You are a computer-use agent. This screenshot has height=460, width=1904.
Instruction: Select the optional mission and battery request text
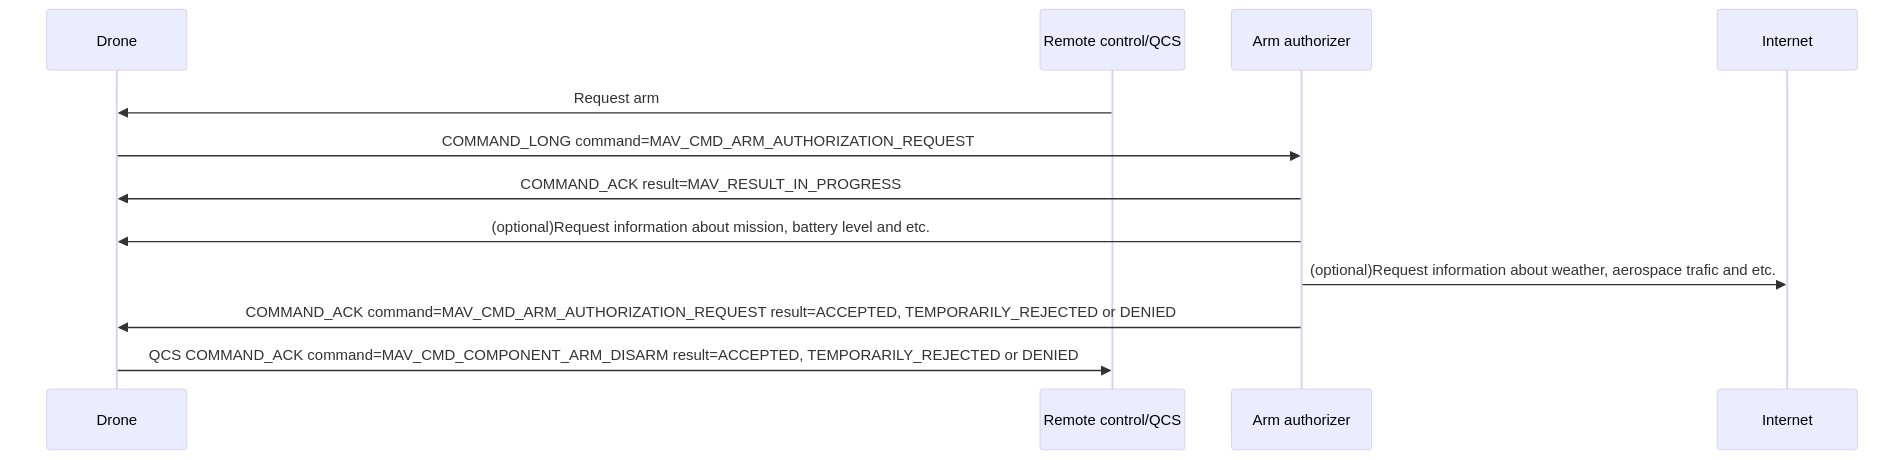tap(710, 227)
